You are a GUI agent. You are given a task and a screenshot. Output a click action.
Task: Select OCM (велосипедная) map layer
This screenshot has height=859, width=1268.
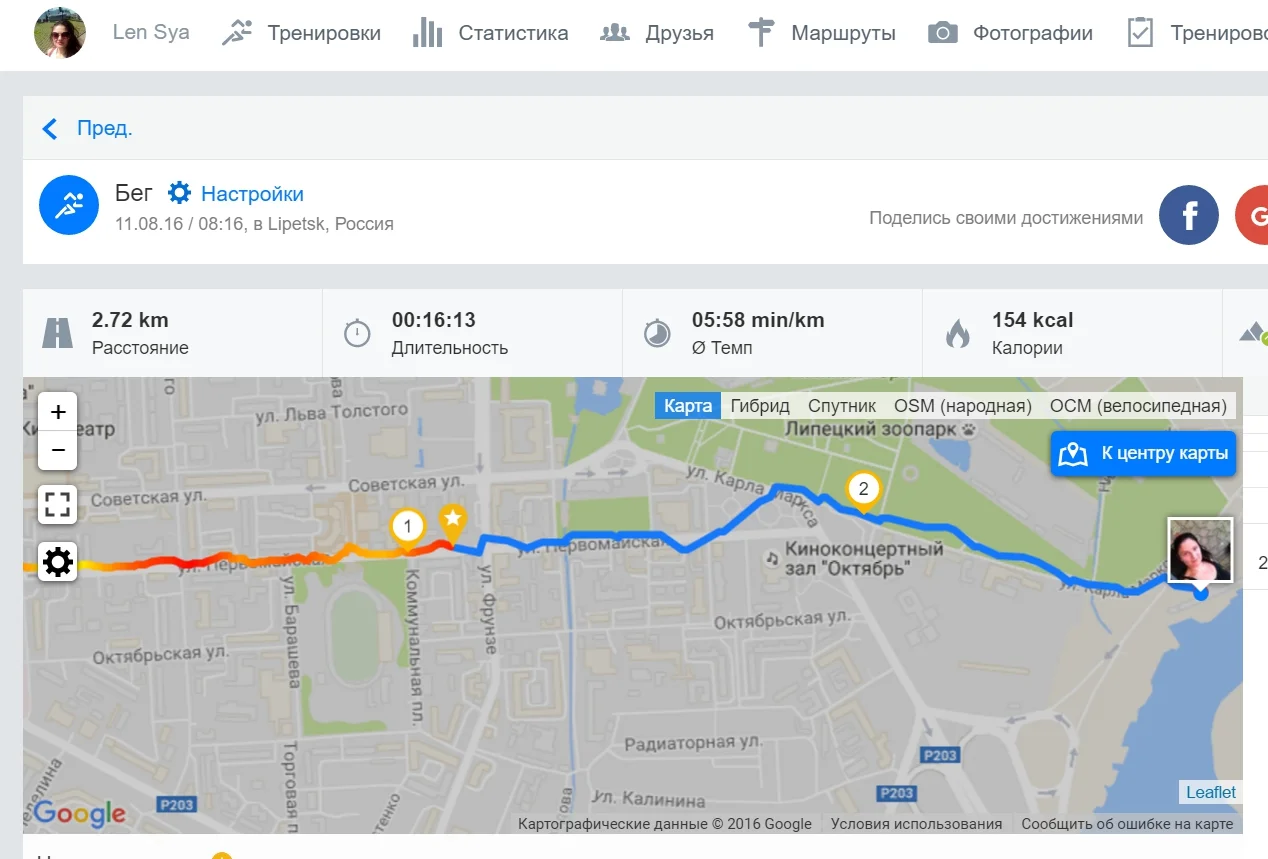(1138, 406)
